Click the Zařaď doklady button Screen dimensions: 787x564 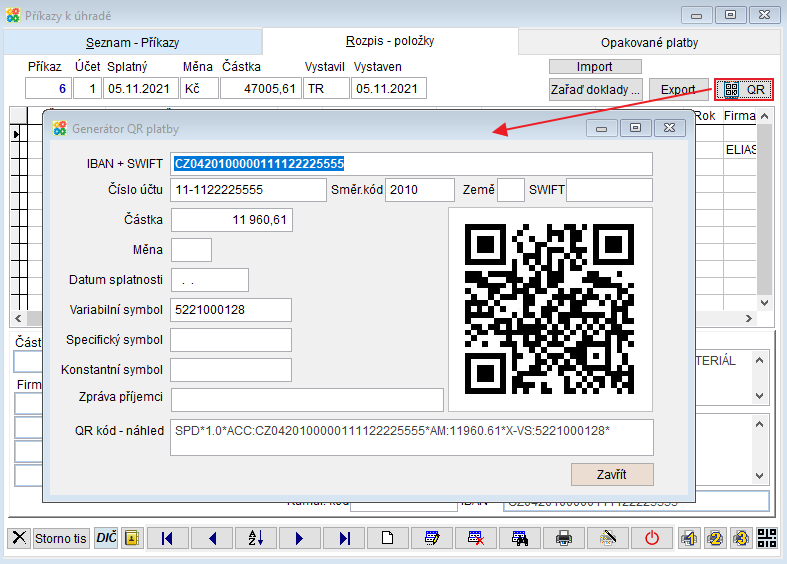coord(595,90)
